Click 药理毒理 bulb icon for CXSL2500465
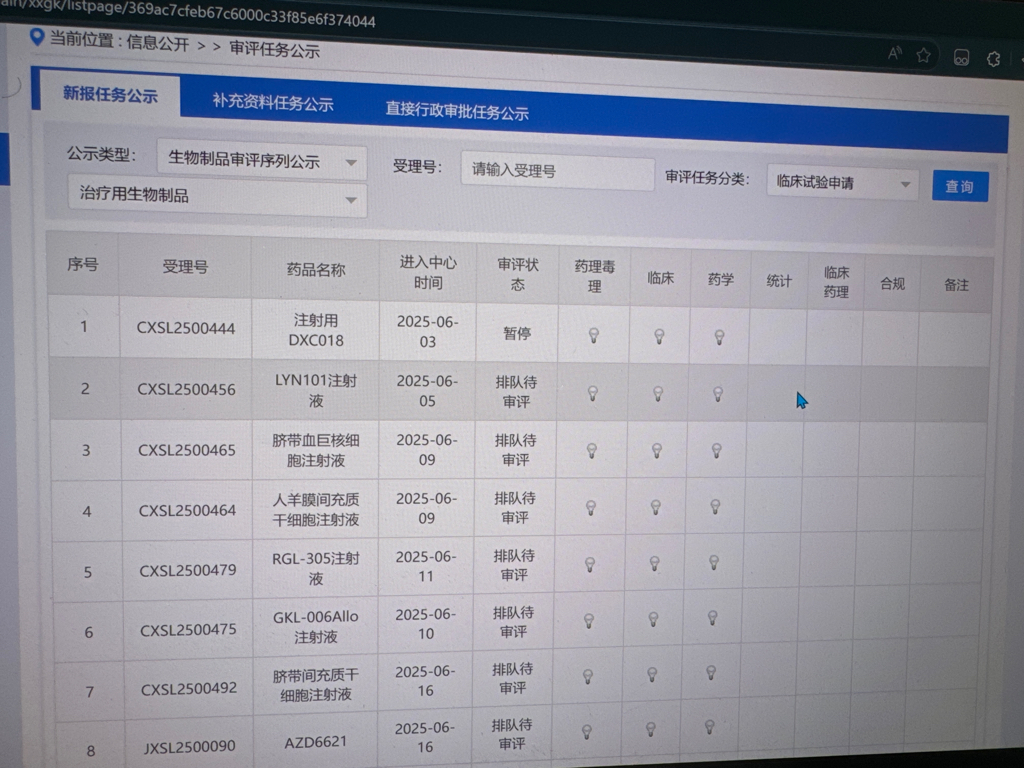 click(592, 451)
